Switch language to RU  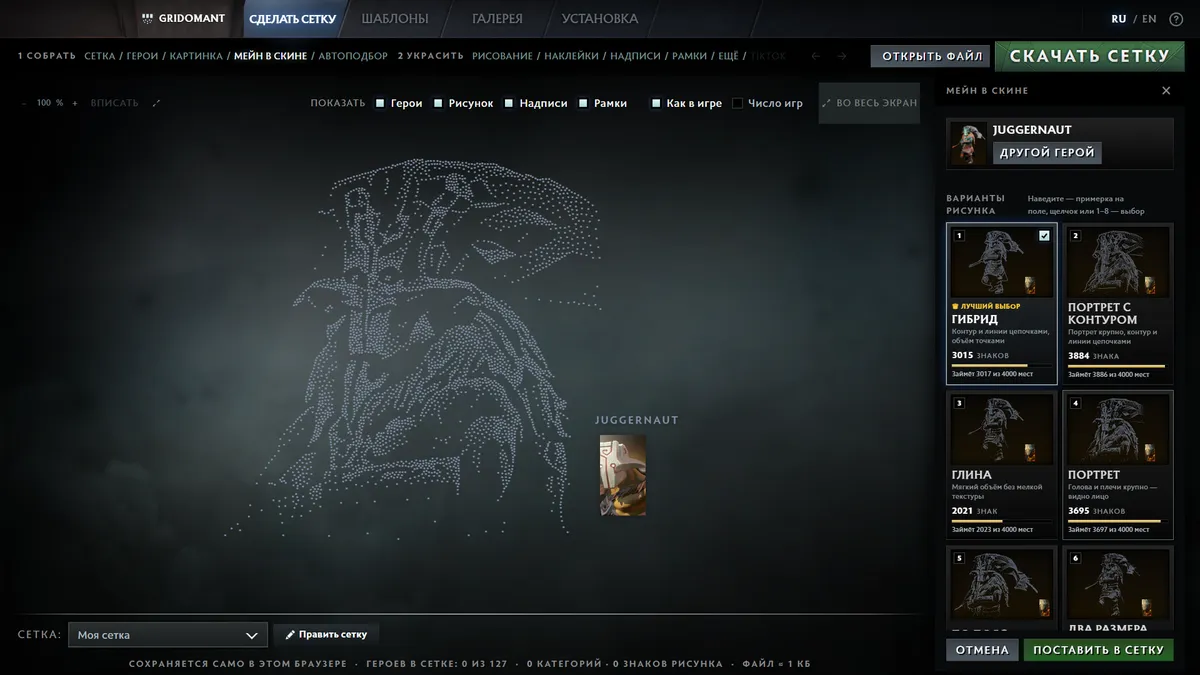(x=1119, y=19)
